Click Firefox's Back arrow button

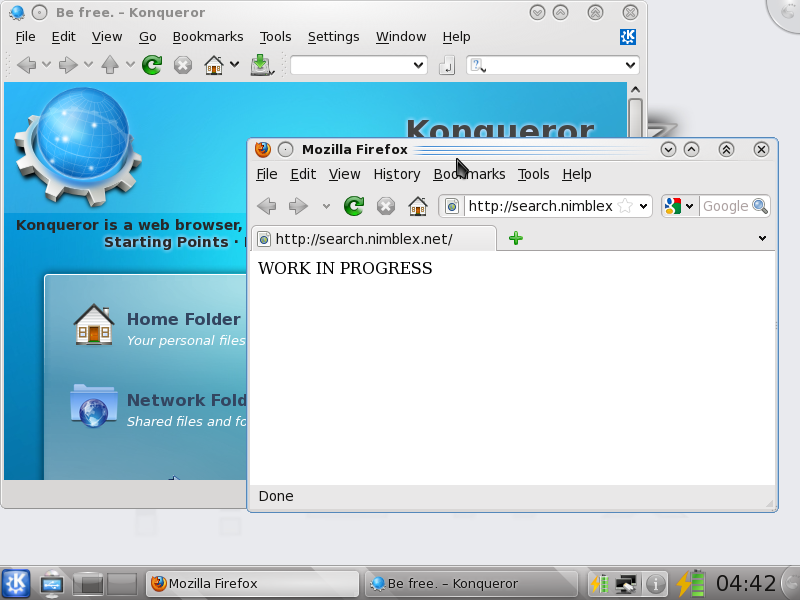[x=267, y=206]
